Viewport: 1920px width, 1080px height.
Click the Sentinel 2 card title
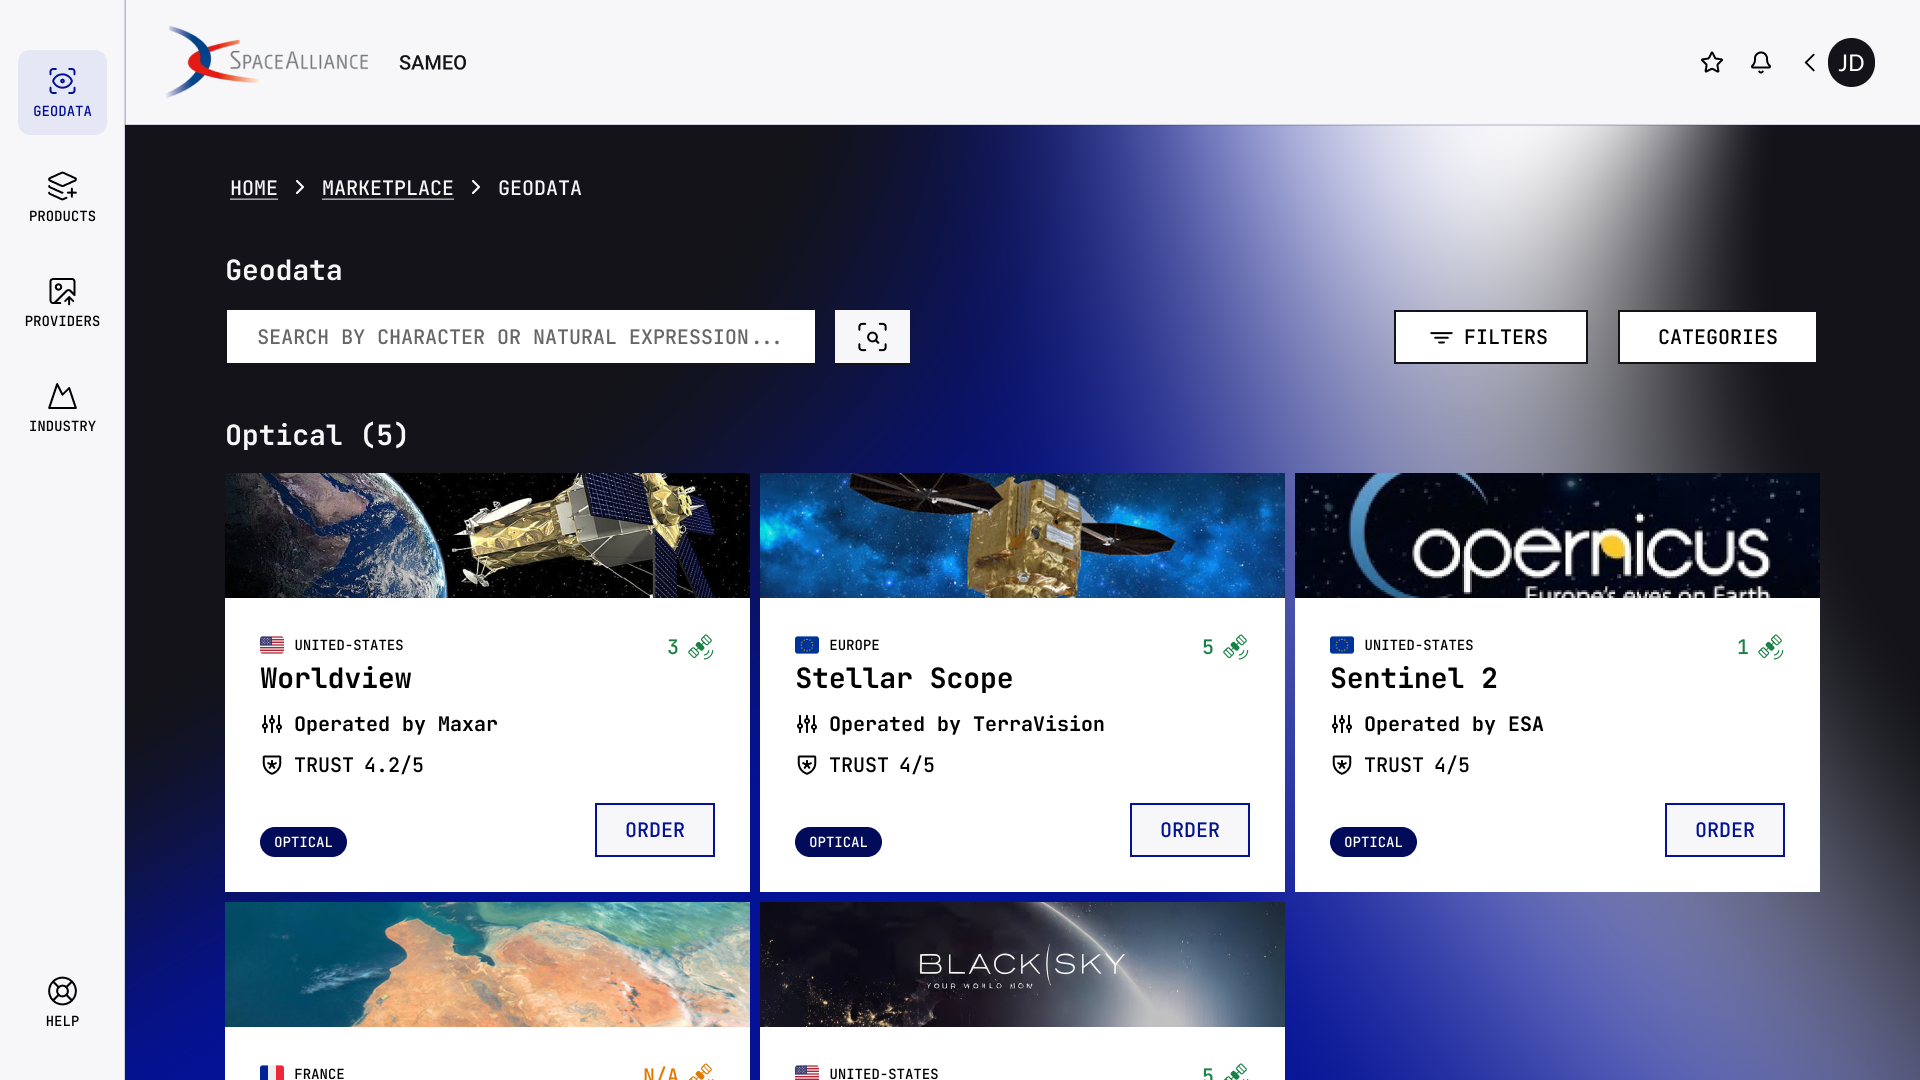(1414, 678)
